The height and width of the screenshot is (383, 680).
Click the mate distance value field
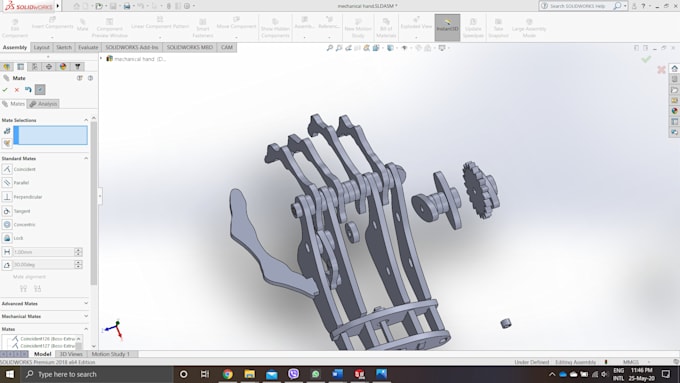[x=44, y=252]
